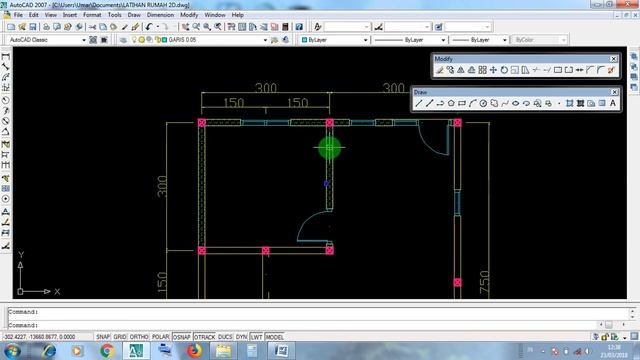Screen dimensions: 640x360
Task: Open the Help menu
Action: coord(238,15)
